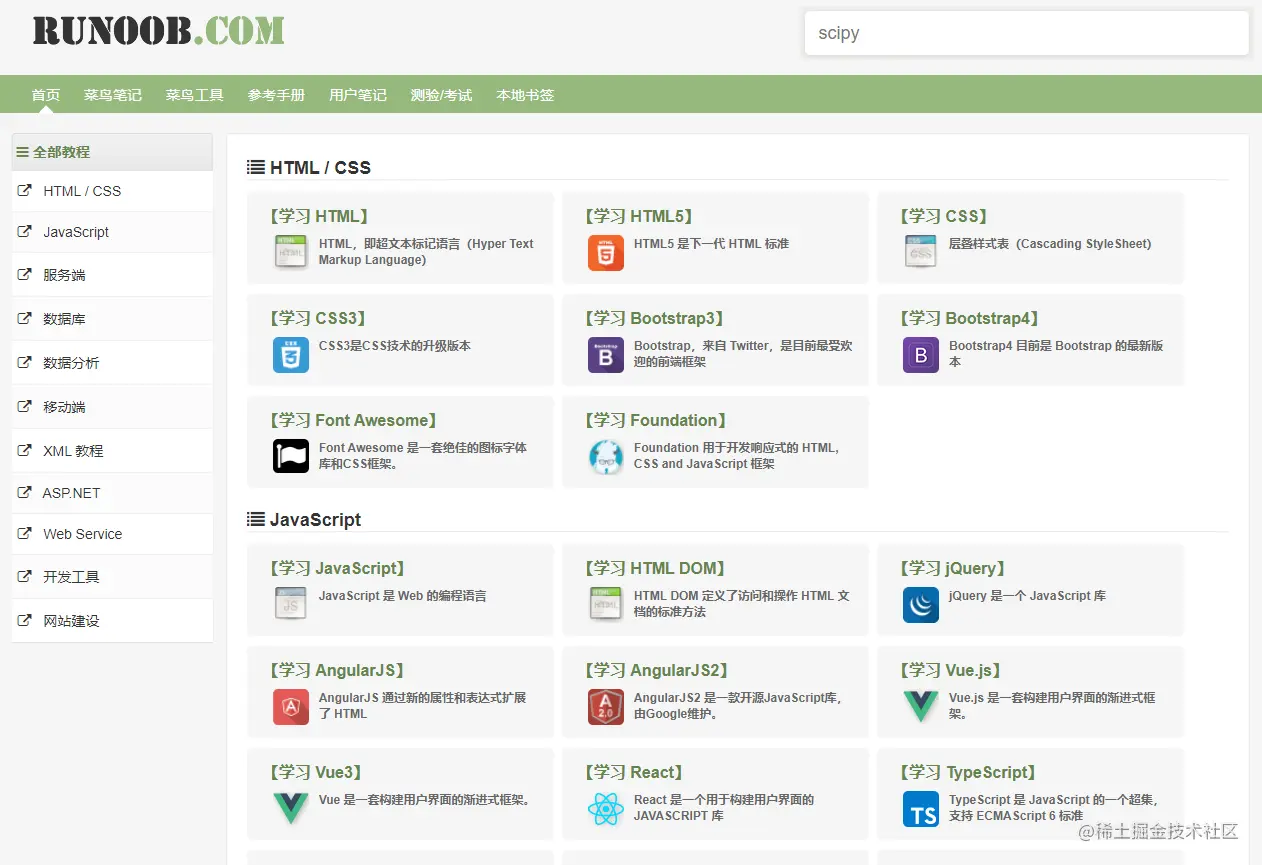Image resolution: width=1262 pixels, height=865 pixels.
Task: Click description 'HTML5 是下一代 HTML 标准'
Action: click(711, 243)
